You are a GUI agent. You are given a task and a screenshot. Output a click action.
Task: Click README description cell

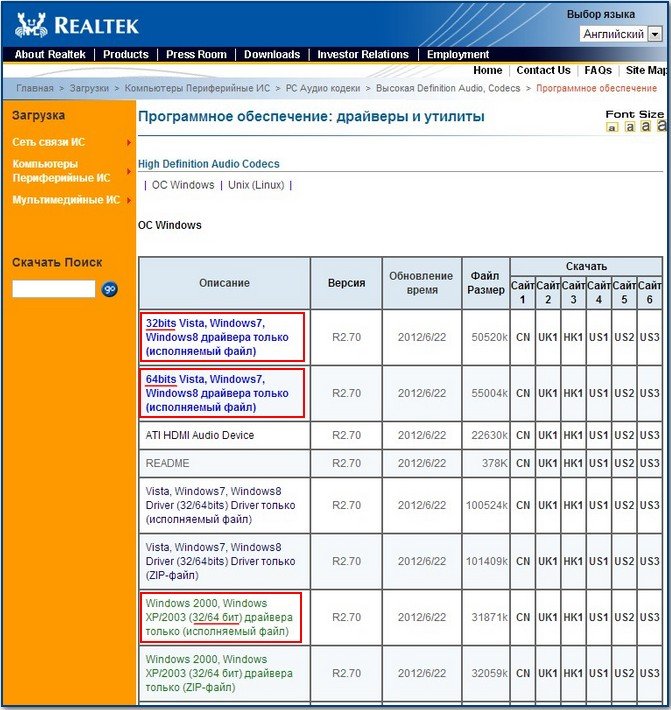pyautogui.click(x=168, y=463)
